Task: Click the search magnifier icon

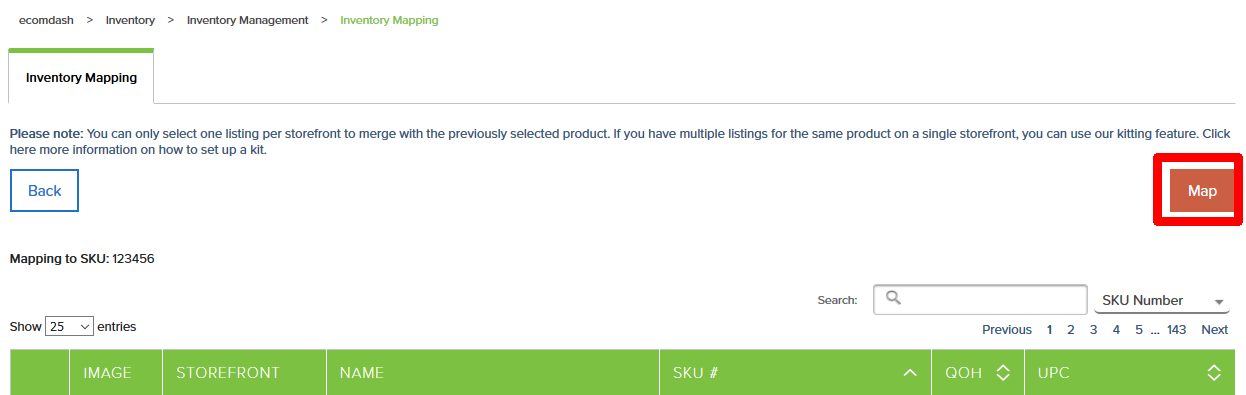Action: pos(894,298)
